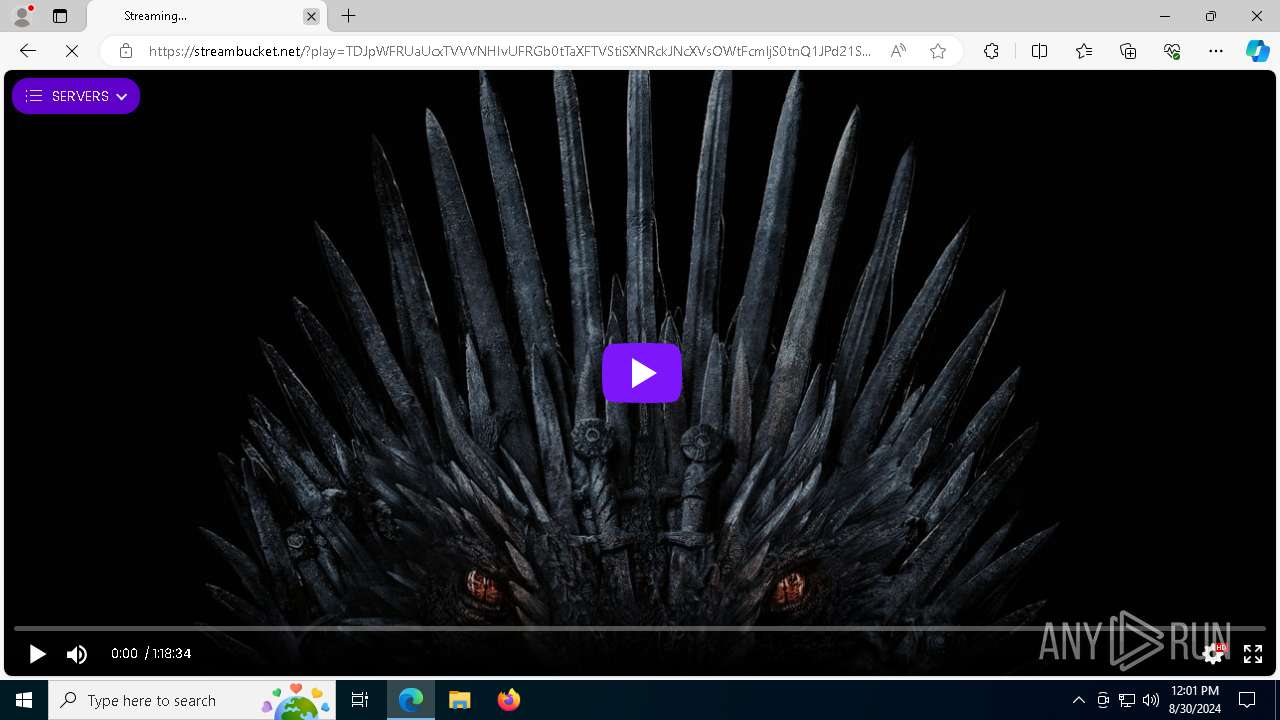Open Edge from taskbar
1280x720 pixels.
411,700
